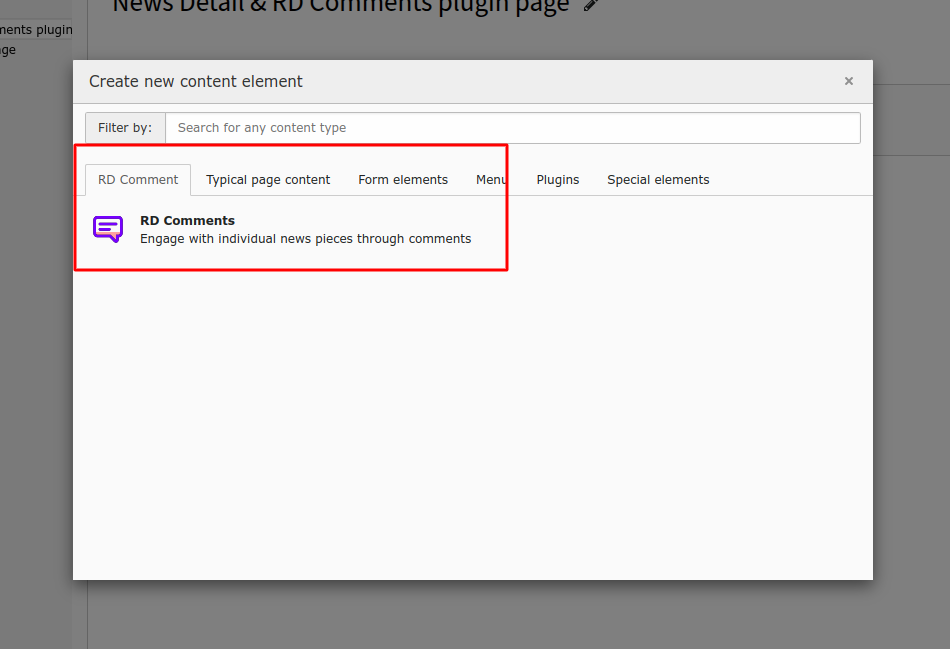
Task: Click the search field for content types
Action: pos(512,128)
